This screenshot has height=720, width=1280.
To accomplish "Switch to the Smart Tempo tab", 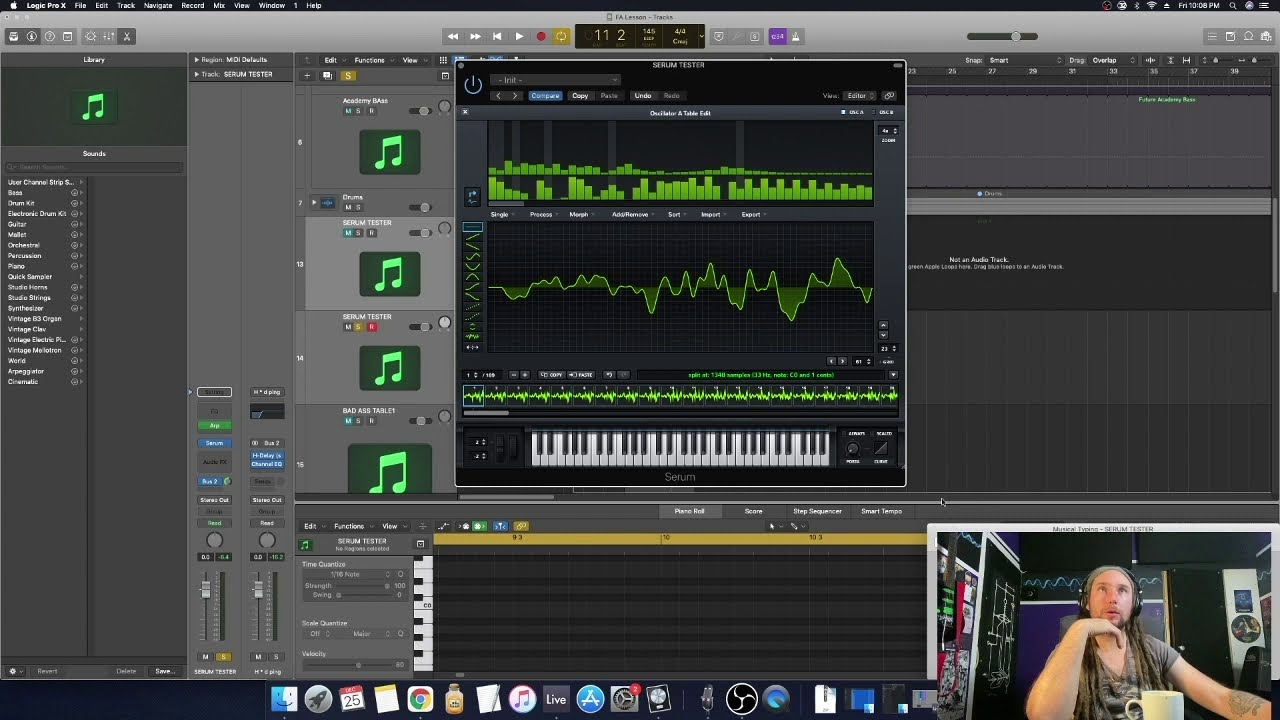I will click(881, 511).
